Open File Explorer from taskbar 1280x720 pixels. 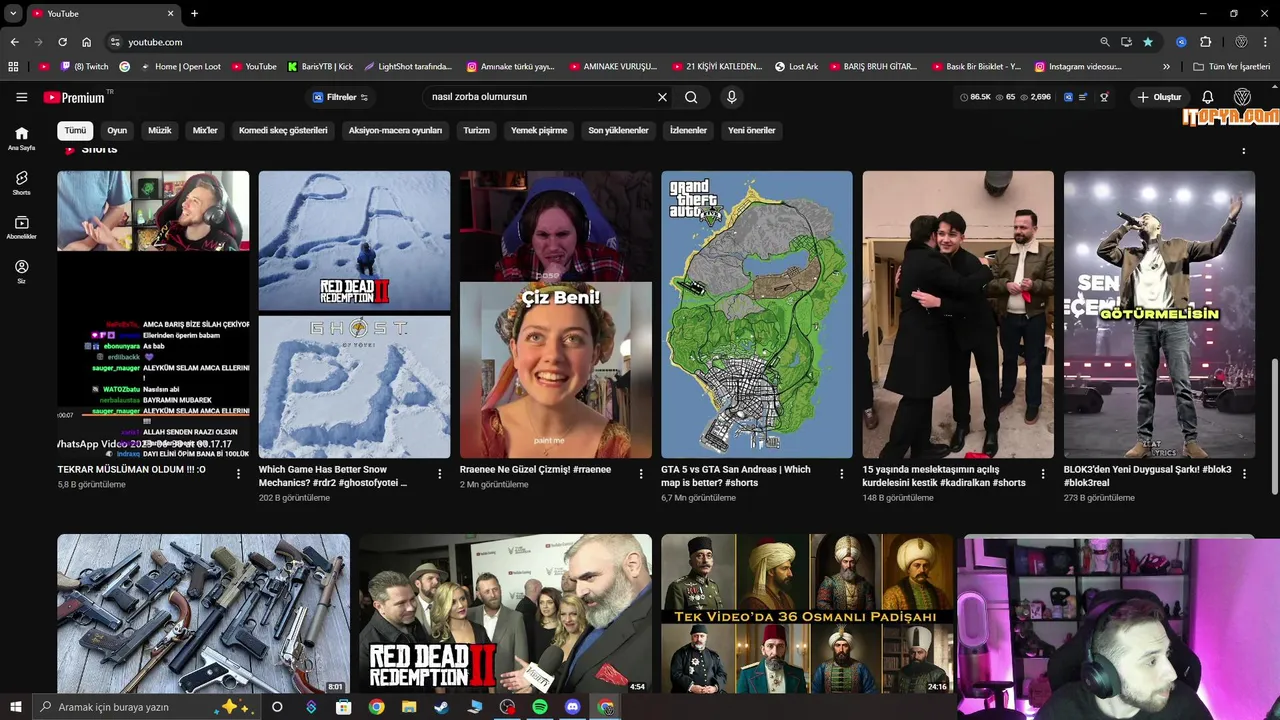[409, 707]
